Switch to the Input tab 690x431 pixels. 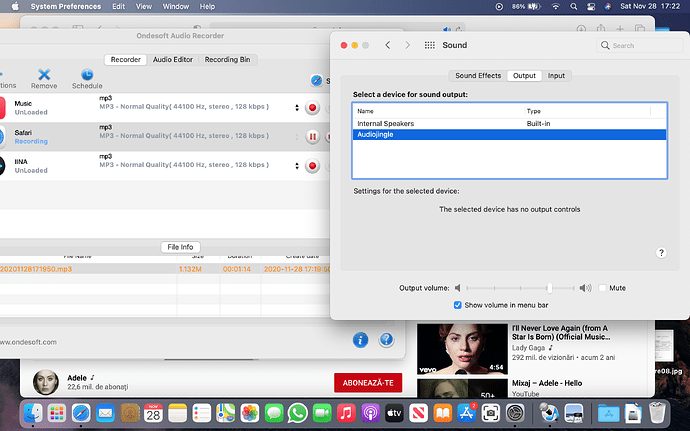(x=556, y=76)
